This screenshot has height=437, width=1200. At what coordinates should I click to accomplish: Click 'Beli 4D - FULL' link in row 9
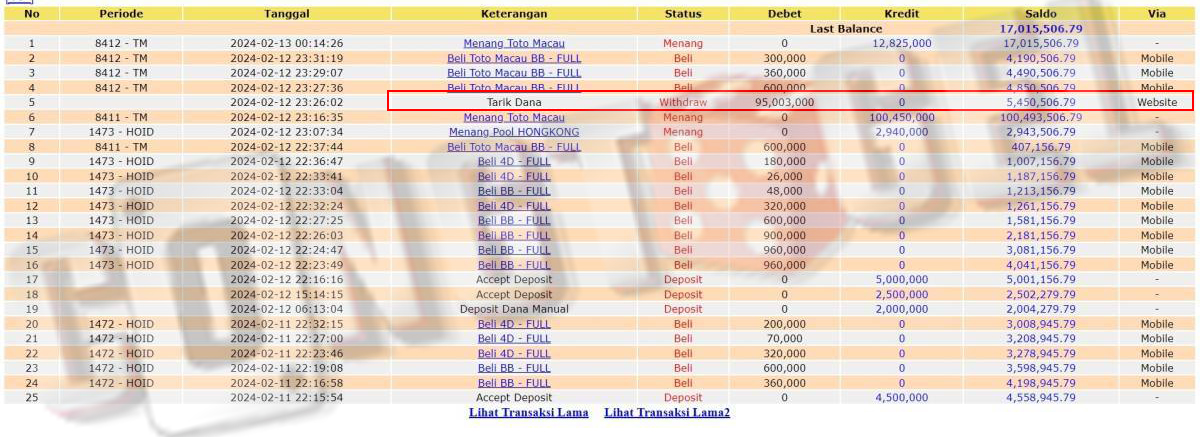click(513, 161)
